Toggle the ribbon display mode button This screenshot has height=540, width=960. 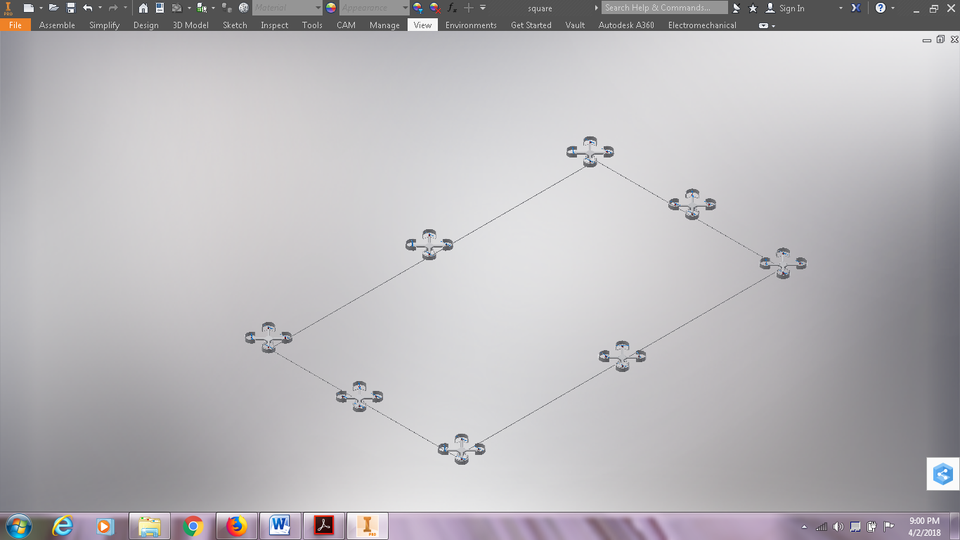(765, 25)
